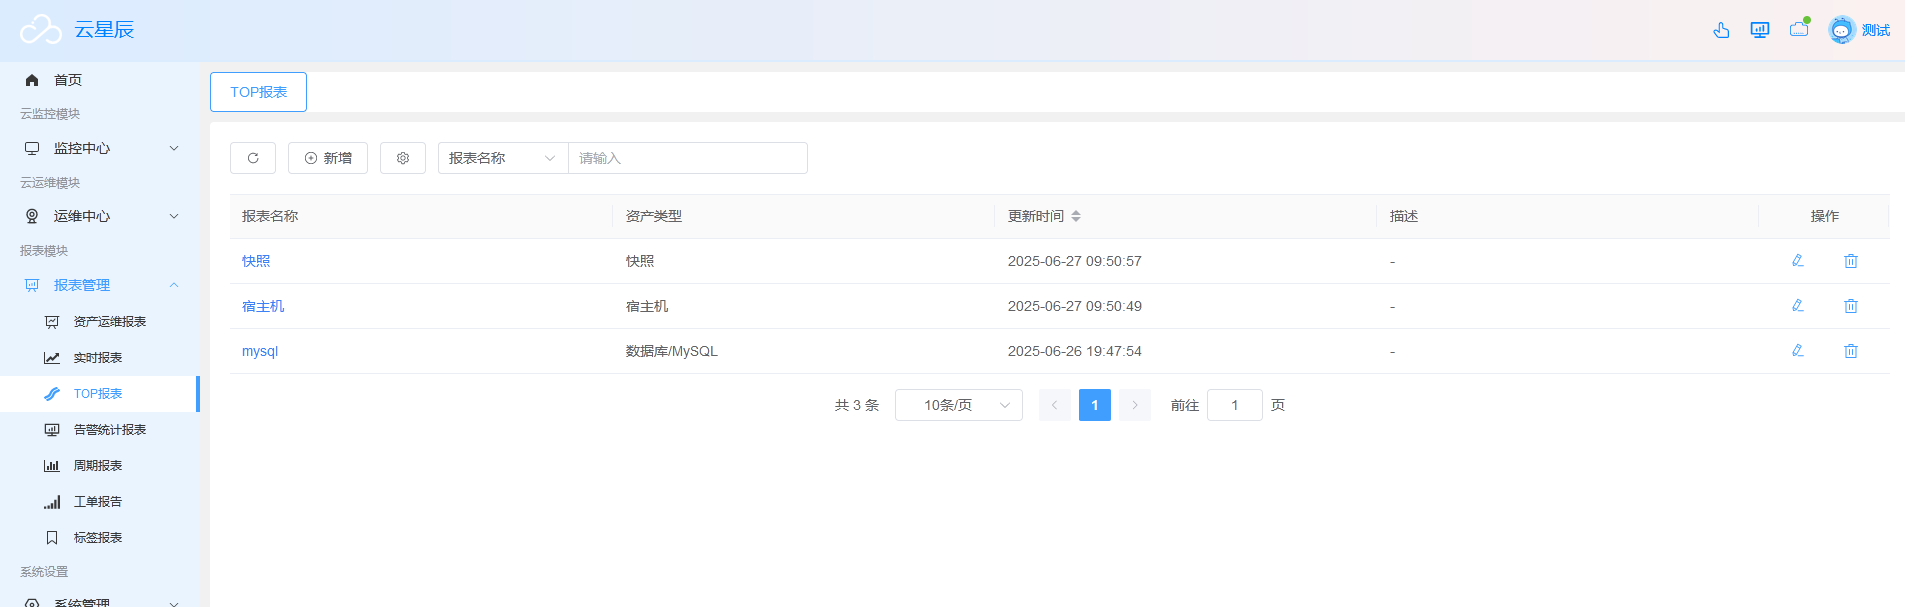The height and width of the screenshot is (607, 1905).
Task: Expand the 运维中心 chevron
Action: point(174,216)
